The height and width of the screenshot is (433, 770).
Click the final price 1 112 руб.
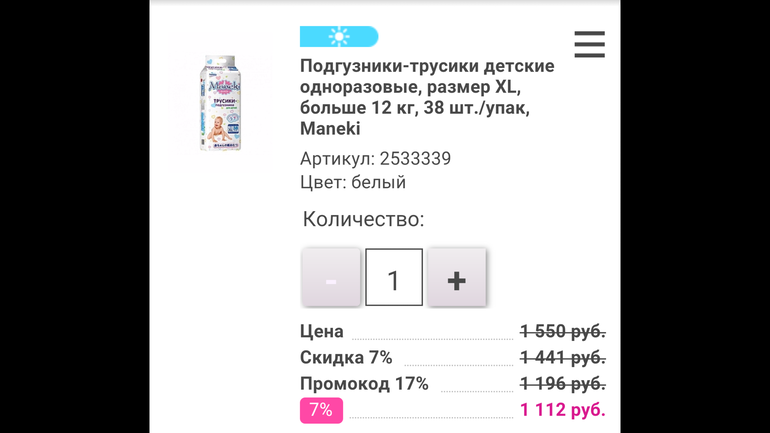coord(562,410)
